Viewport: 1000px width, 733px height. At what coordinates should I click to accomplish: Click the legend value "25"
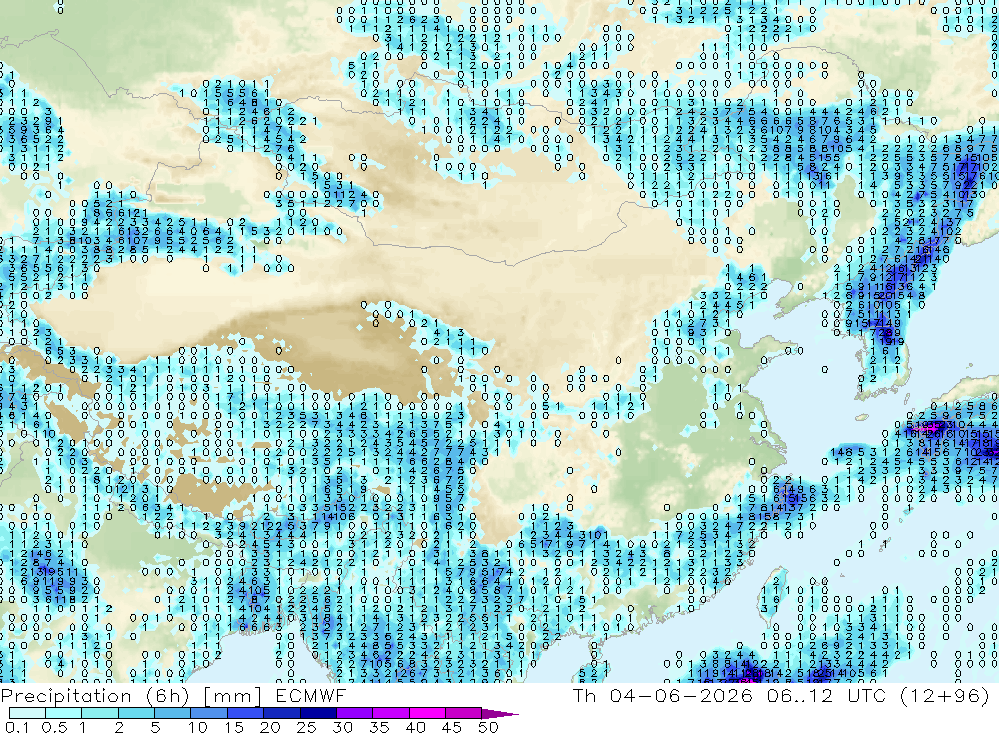pyautogui.click(x=306, y=727)
